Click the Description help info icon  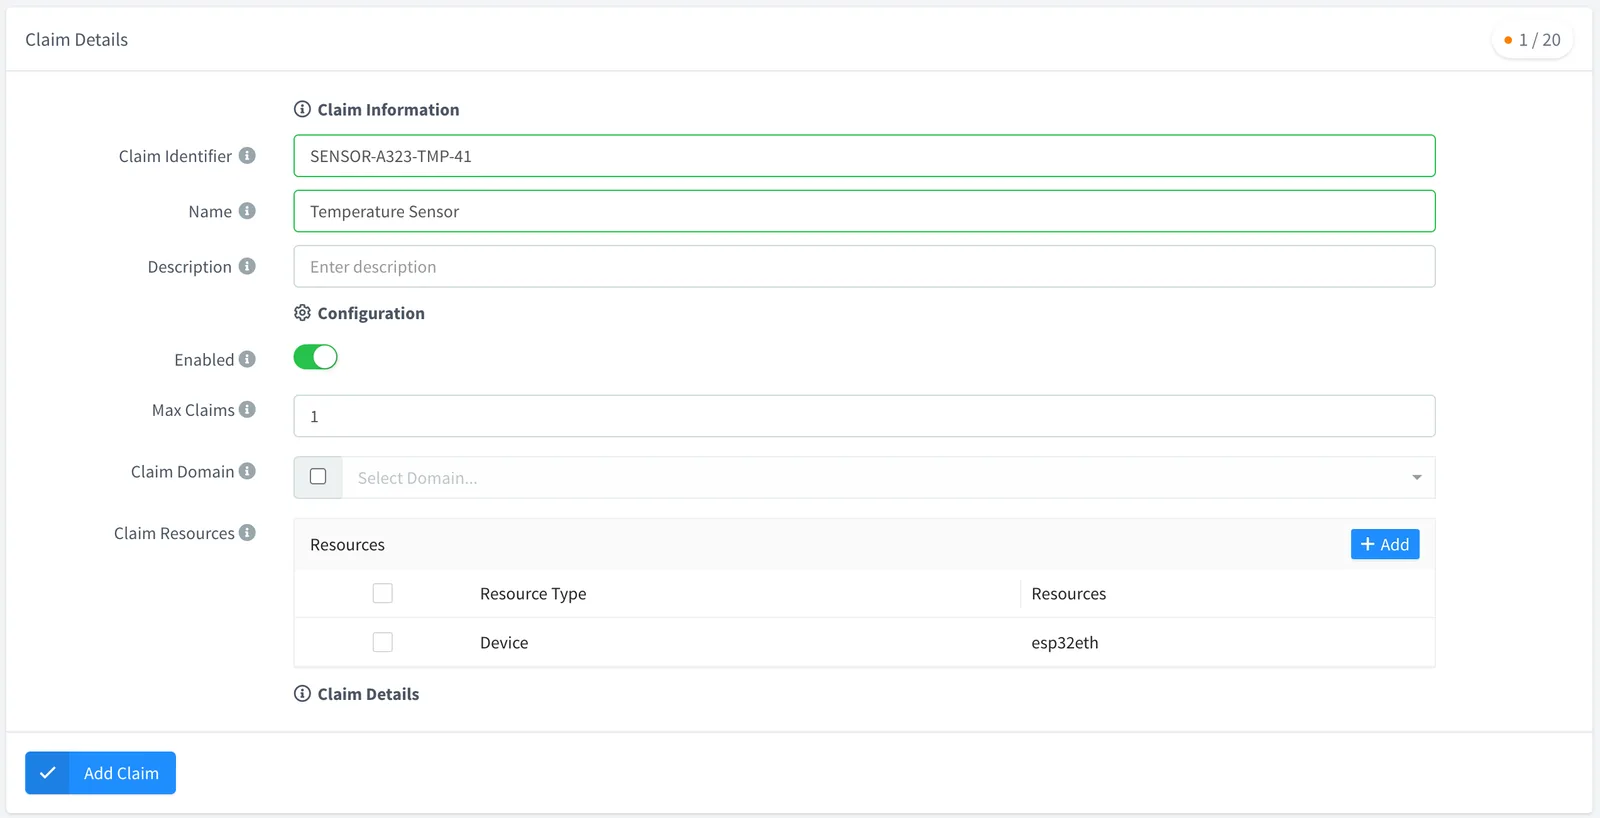click(x=247, y=266)
